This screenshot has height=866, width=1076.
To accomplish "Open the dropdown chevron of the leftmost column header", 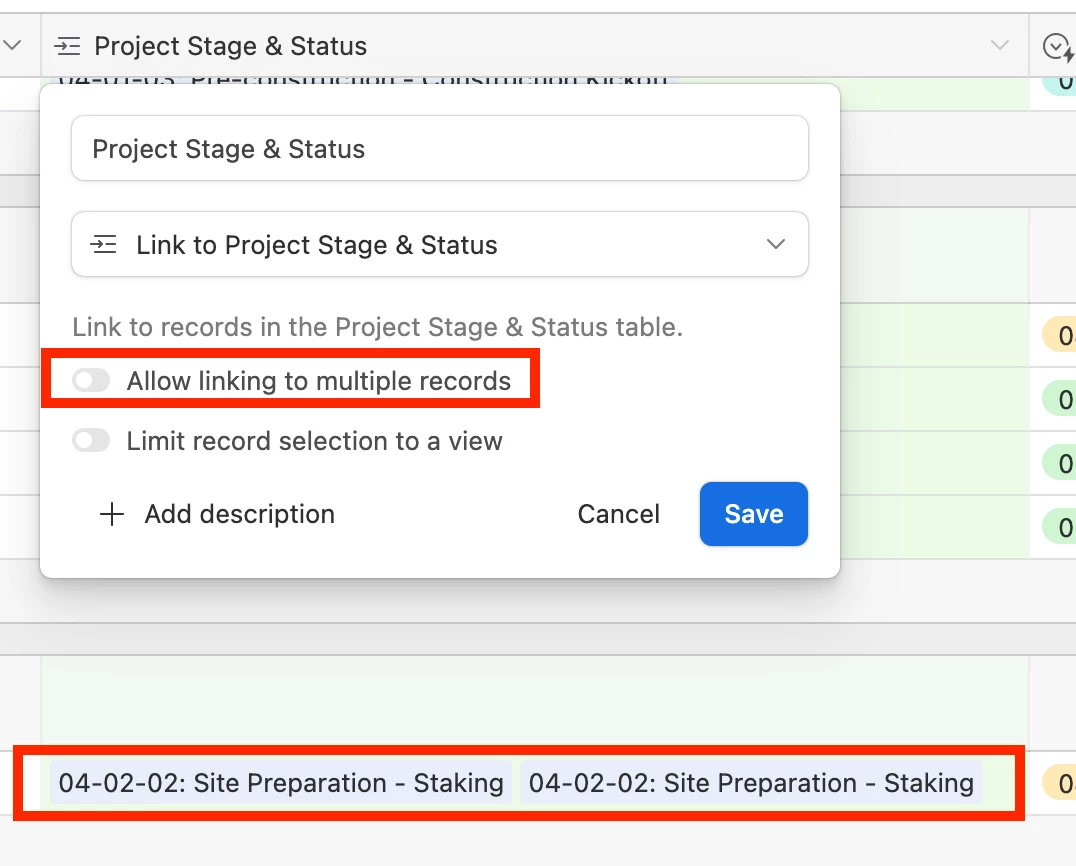I will pos(13,45).
